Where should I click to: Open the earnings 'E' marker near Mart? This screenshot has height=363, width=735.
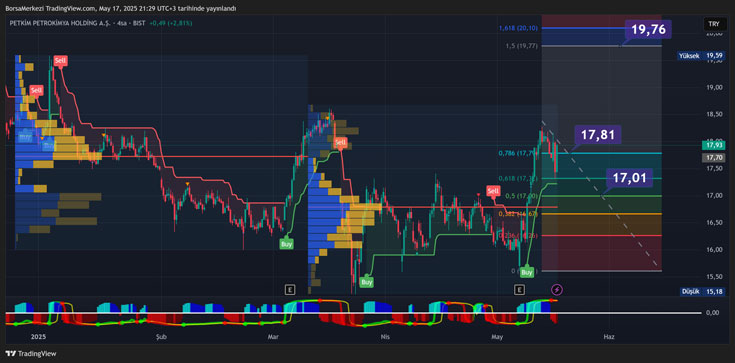coord(291,290)
